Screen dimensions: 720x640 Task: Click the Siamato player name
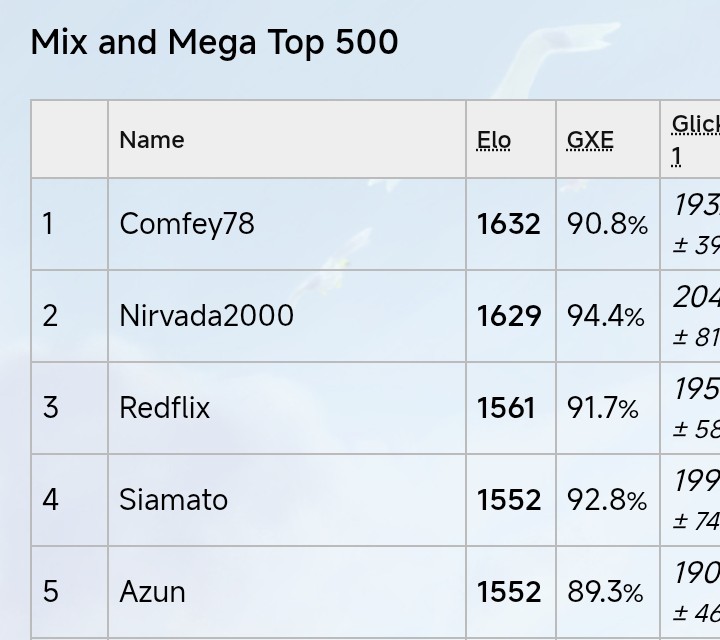[x=173, y=500]
